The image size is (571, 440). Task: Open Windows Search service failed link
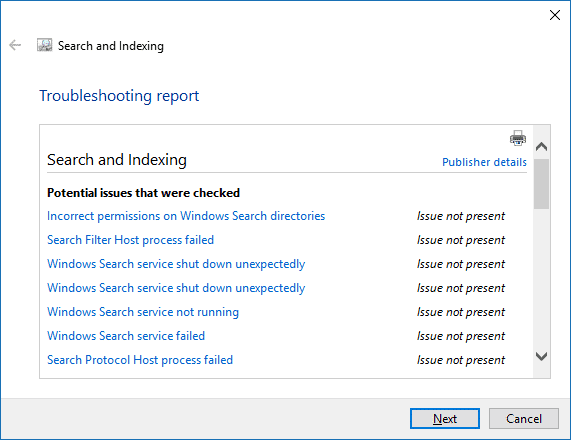pos(126,336)
